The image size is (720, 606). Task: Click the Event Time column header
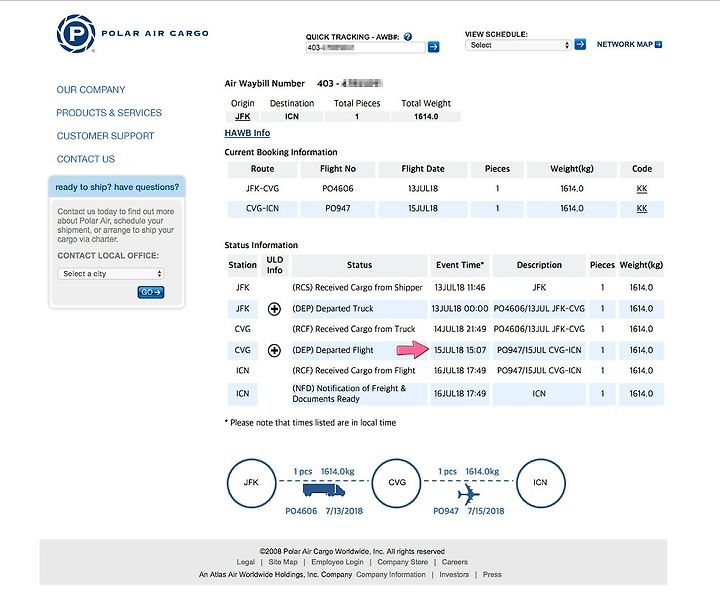(460, 265)
